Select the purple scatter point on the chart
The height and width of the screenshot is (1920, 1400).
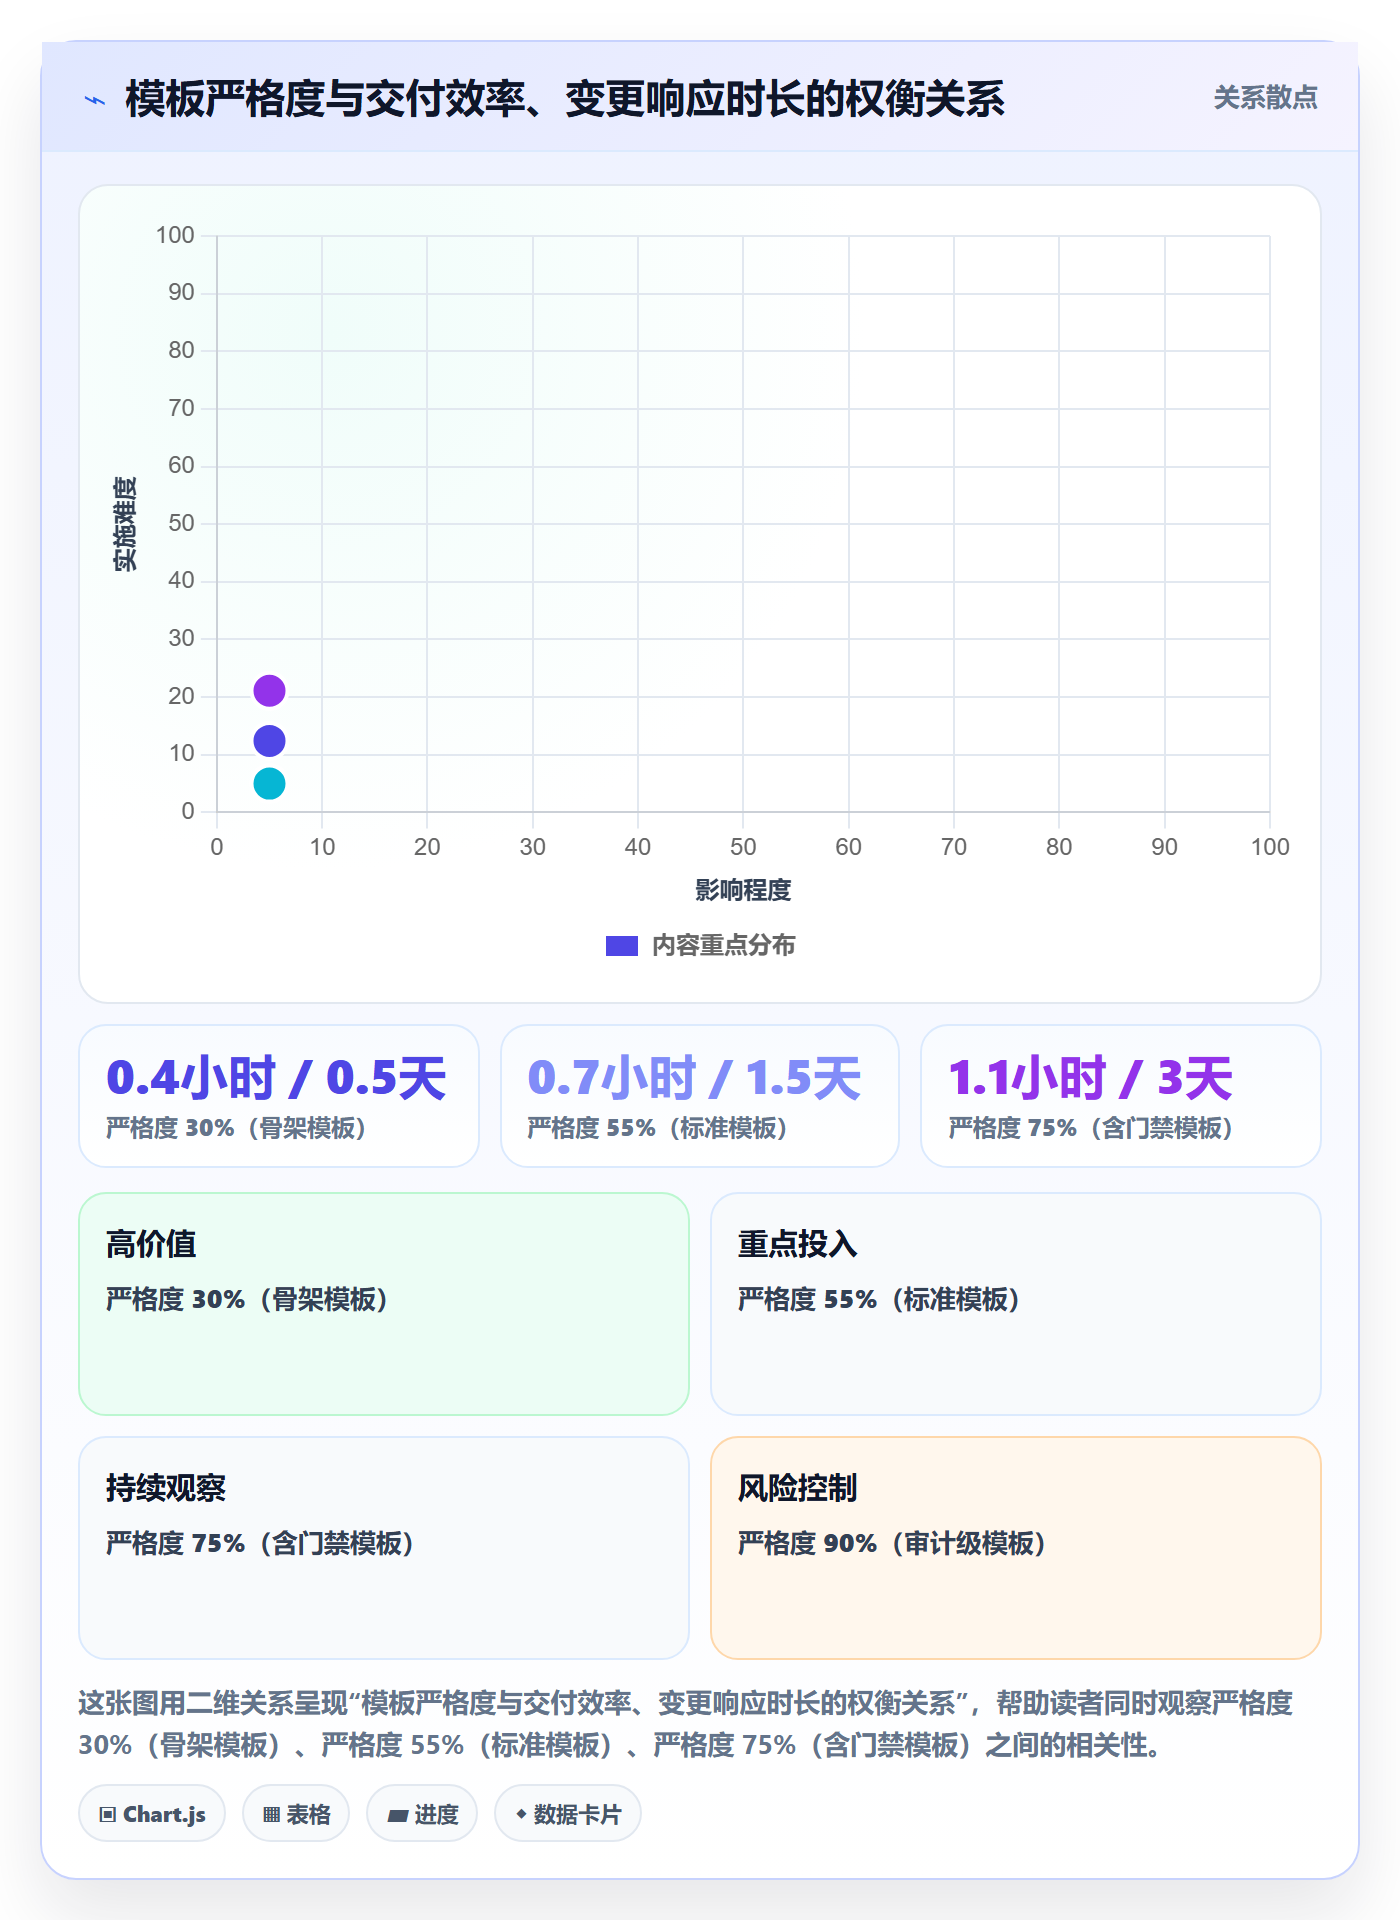[269, 690]
